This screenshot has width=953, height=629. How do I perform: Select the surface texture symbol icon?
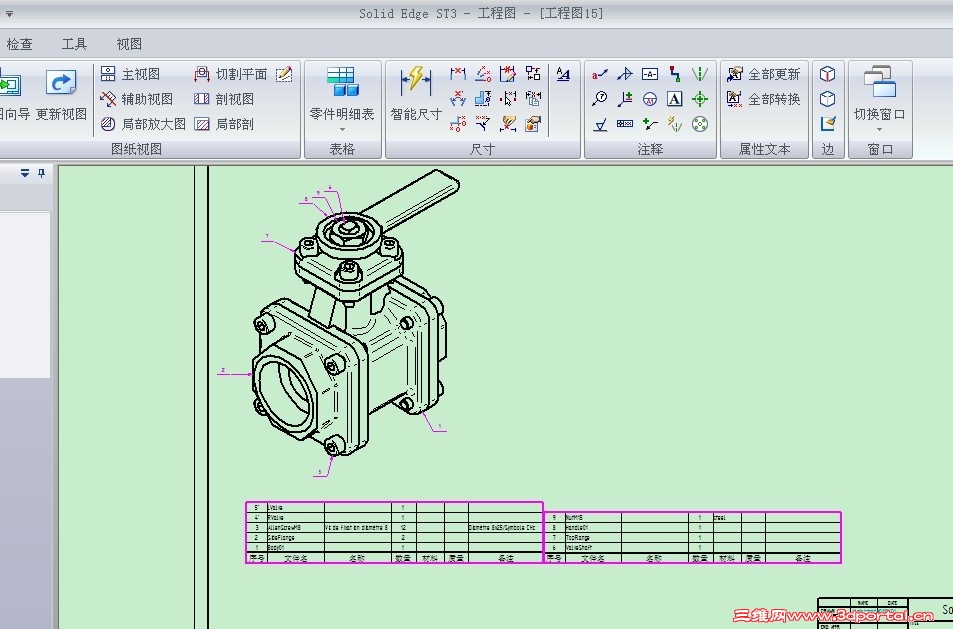tap(600, 124)
